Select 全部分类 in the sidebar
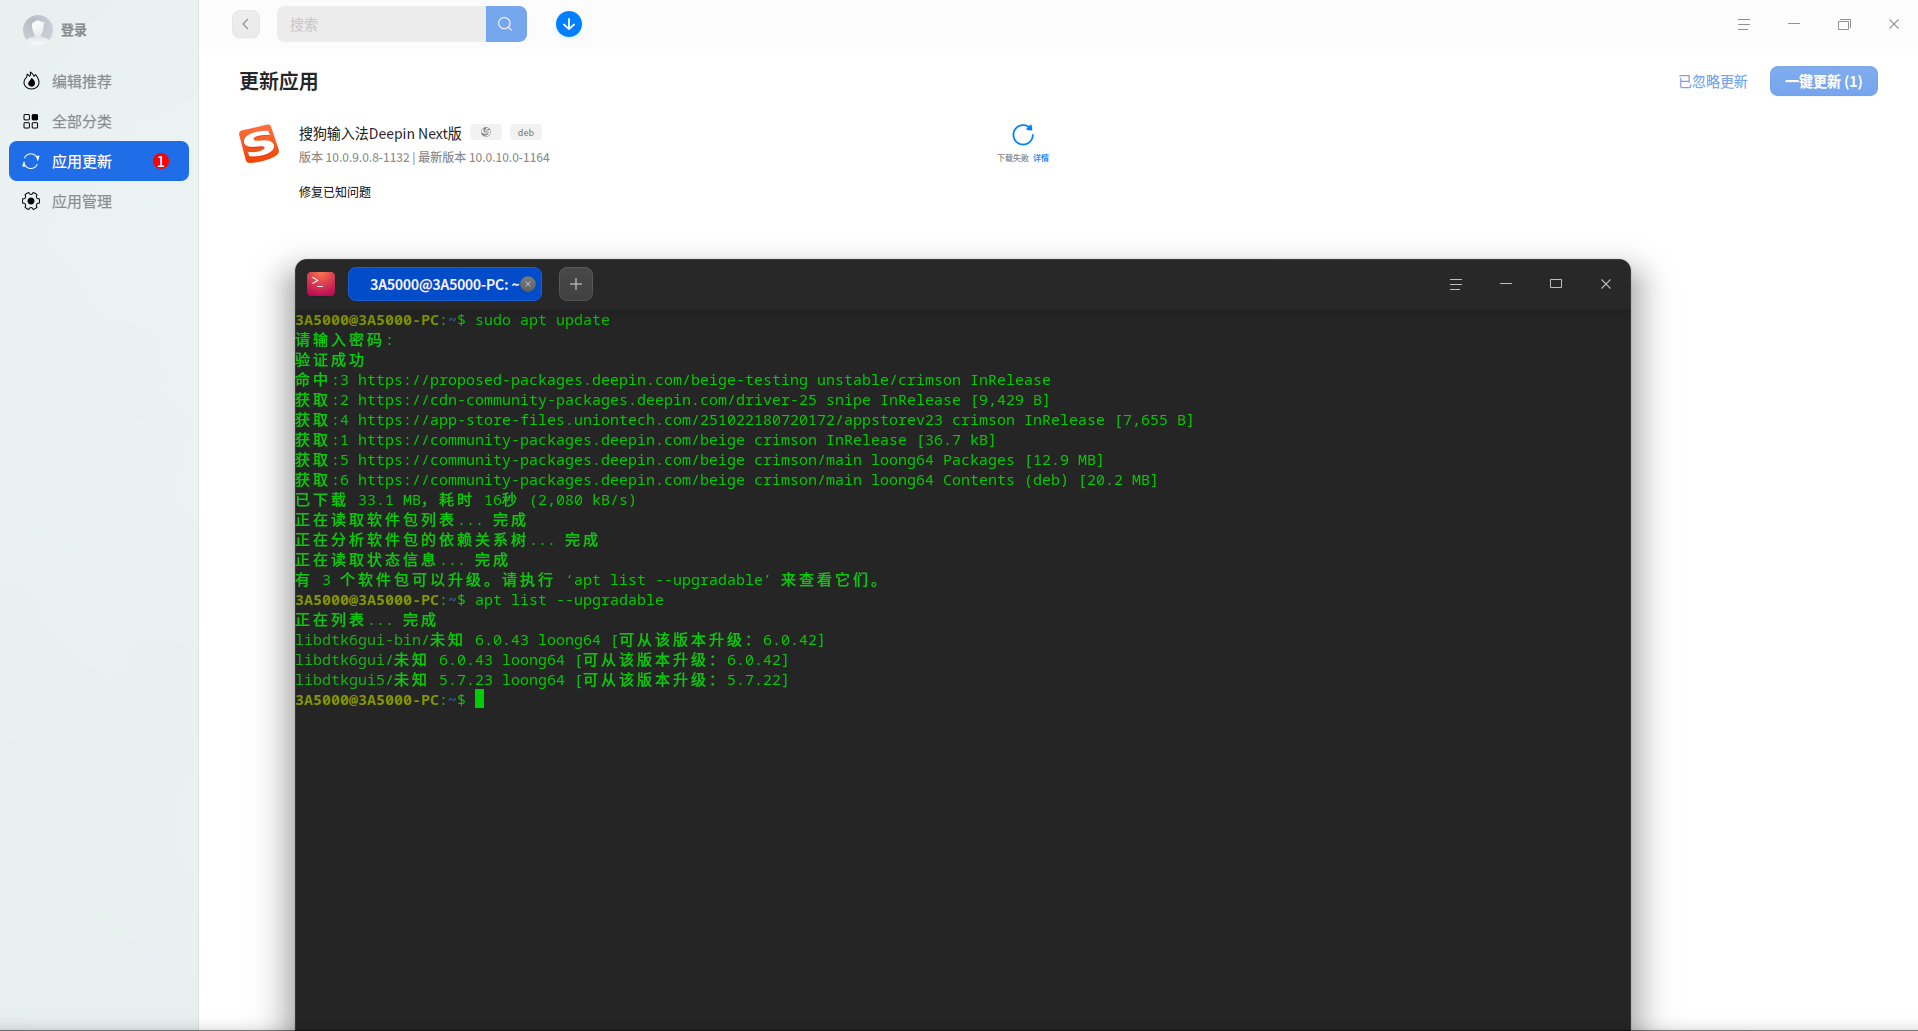The height and width of the screenshot is (1031, 1918). 98,121
